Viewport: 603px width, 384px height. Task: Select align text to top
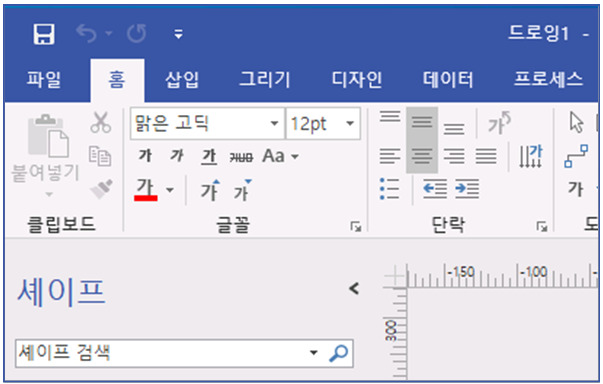pos(390,116)
